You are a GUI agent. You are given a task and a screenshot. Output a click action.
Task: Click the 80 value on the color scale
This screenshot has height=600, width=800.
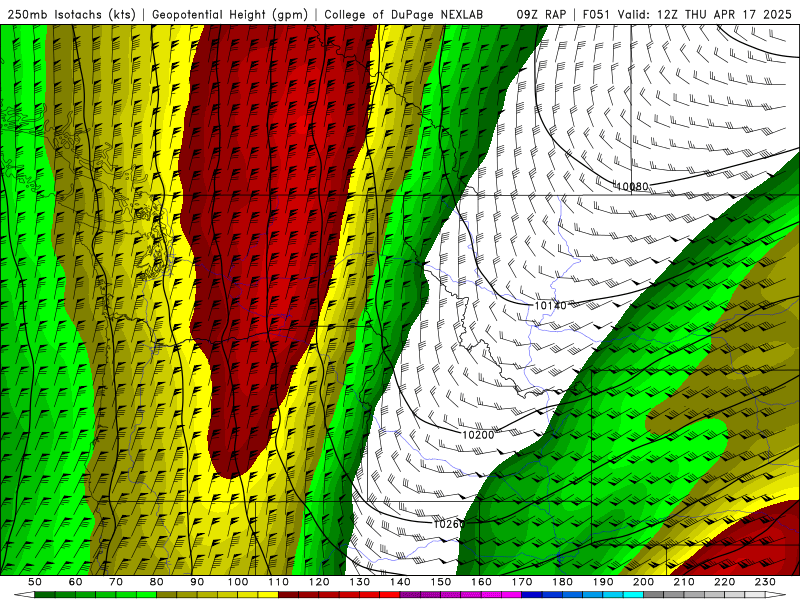(157, 582)
